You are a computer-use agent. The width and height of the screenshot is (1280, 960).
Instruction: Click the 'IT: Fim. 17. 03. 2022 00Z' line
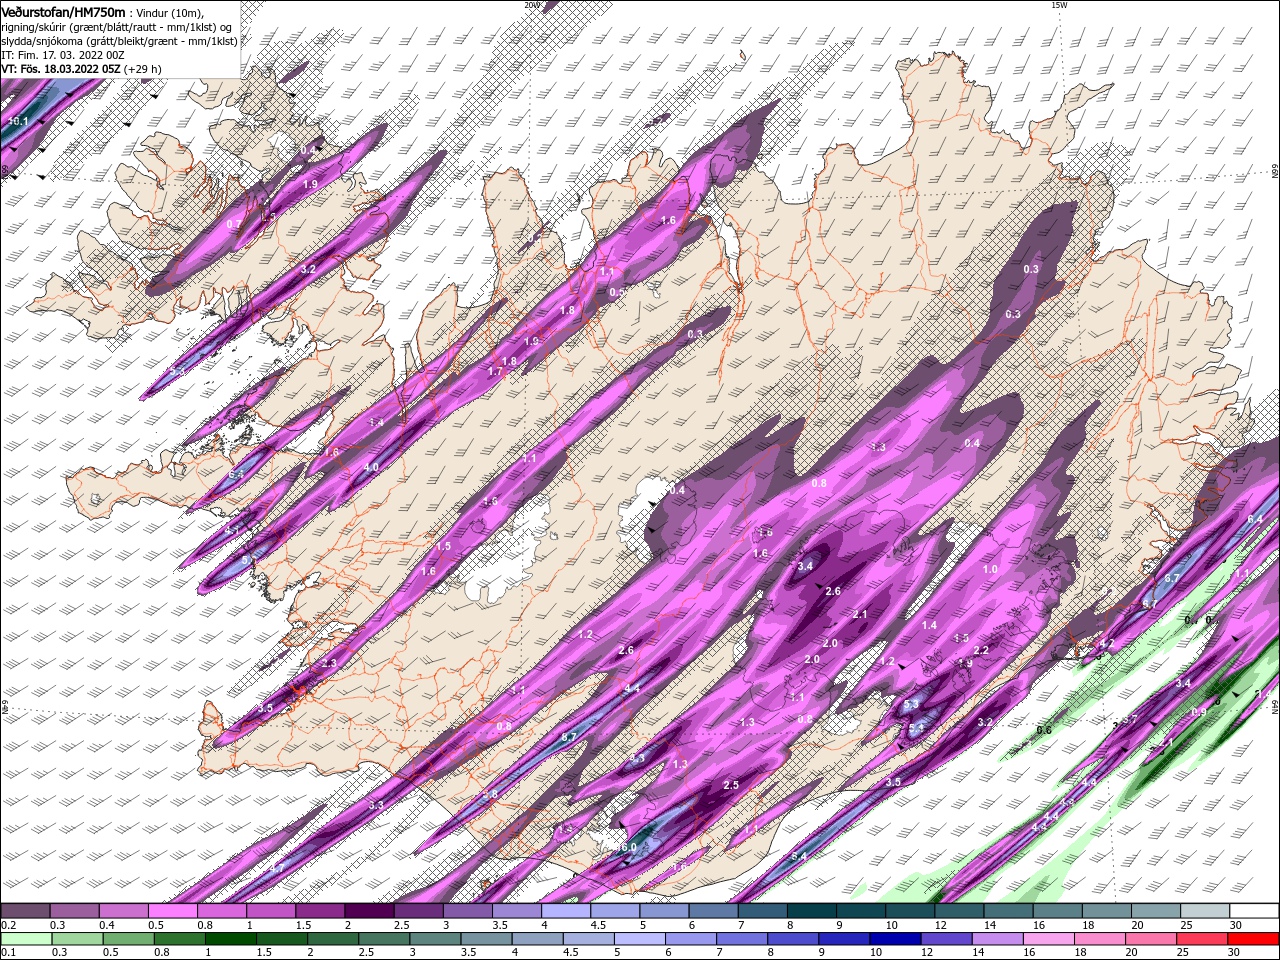63,55
